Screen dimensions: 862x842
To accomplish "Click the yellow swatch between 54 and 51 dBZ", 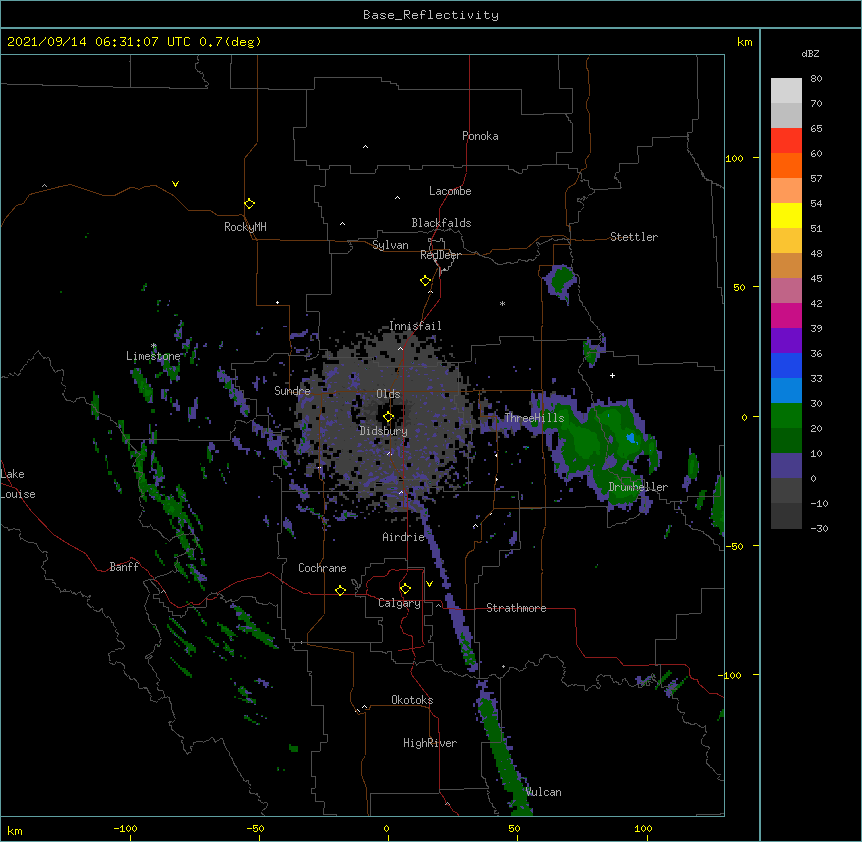I will pyautogui.click(x=786, y=215).
